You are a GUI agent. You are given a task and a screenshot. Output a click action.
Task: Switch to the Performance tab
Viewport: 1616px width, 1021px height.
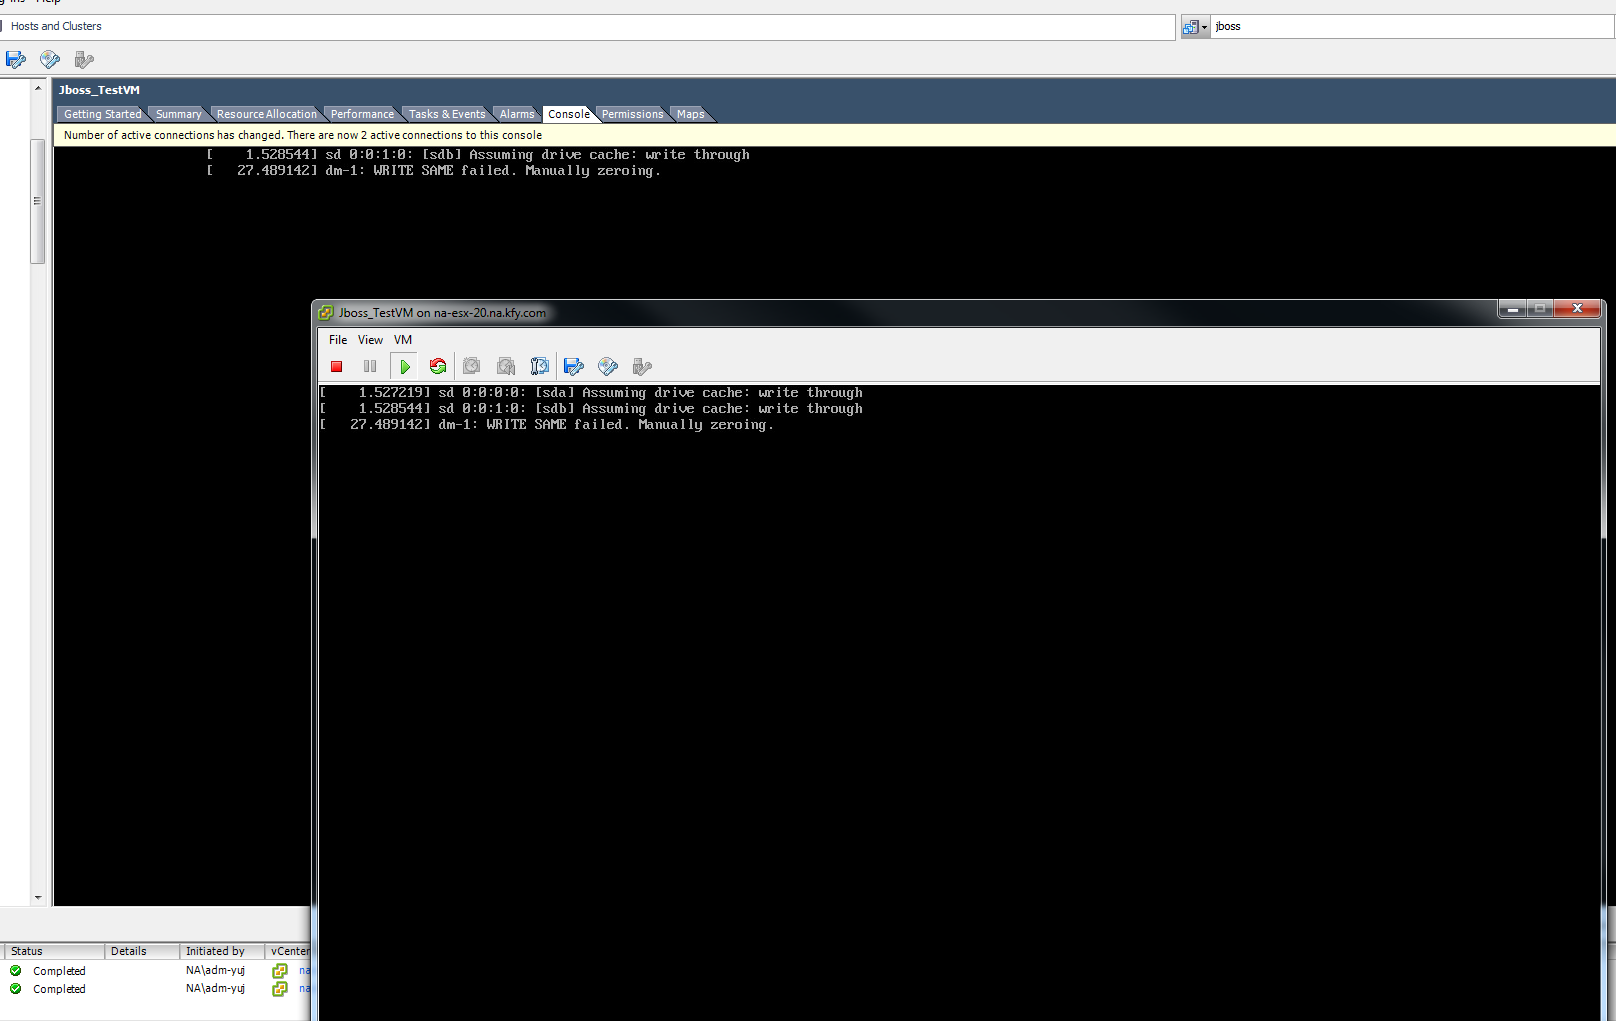tap(362, 114)
